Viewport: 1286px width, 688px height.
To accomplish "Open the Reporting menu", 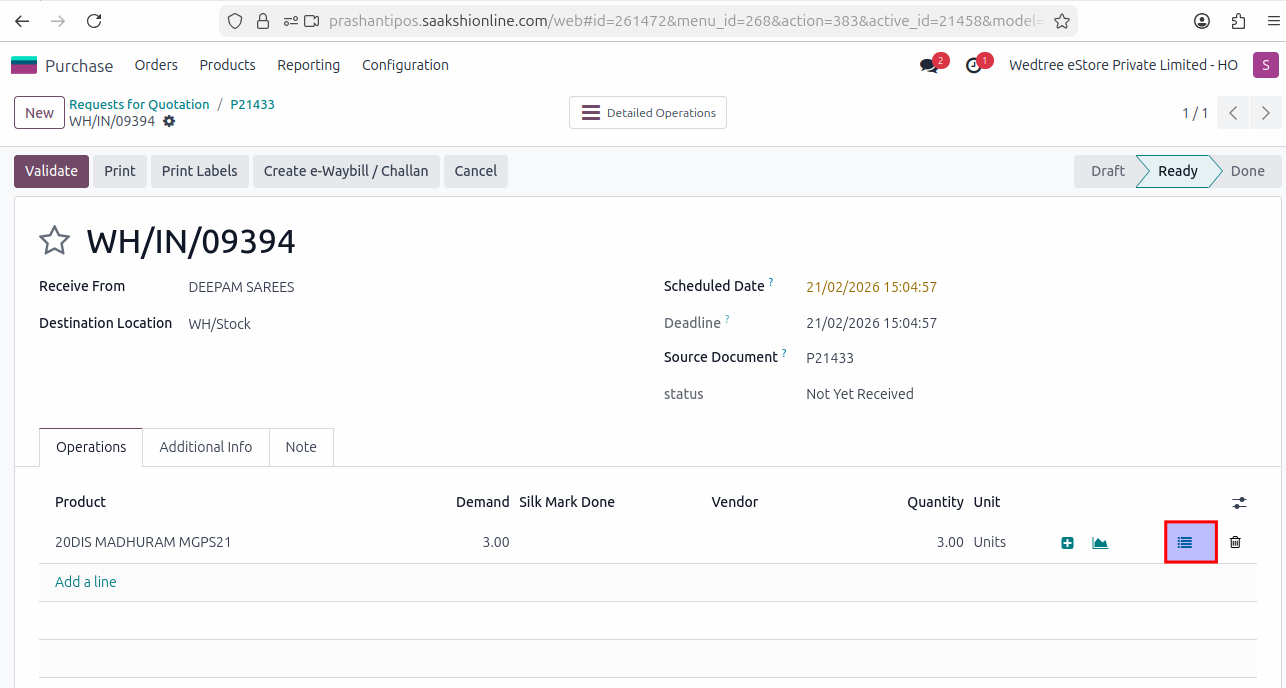I will tap(308, 65).
